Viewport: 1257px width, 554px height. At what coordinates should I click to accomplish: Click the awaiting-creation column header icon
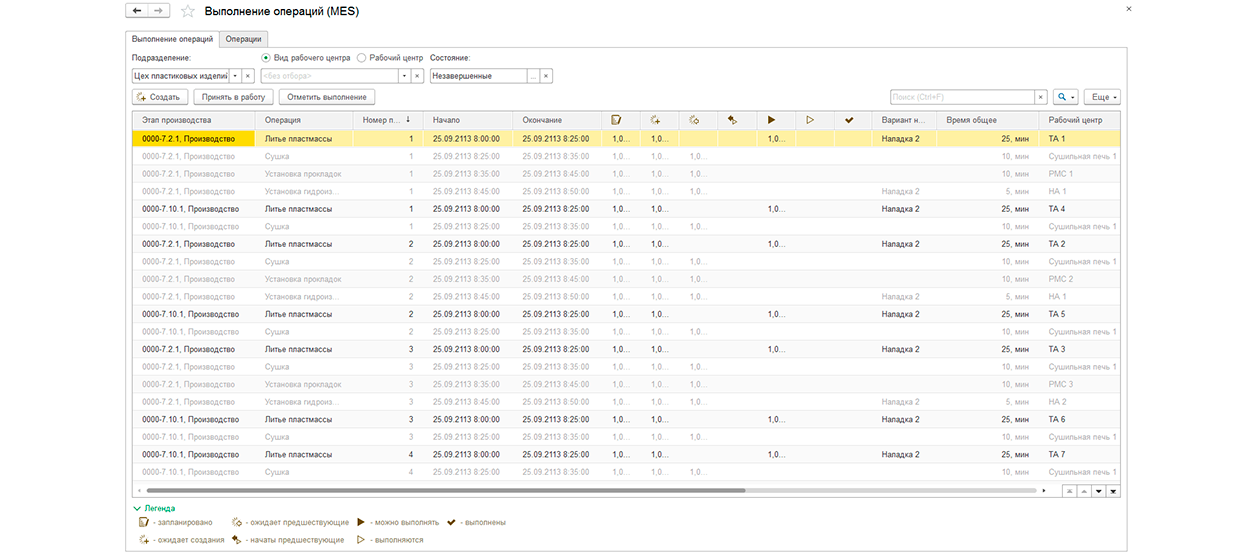tap(655, 120)
